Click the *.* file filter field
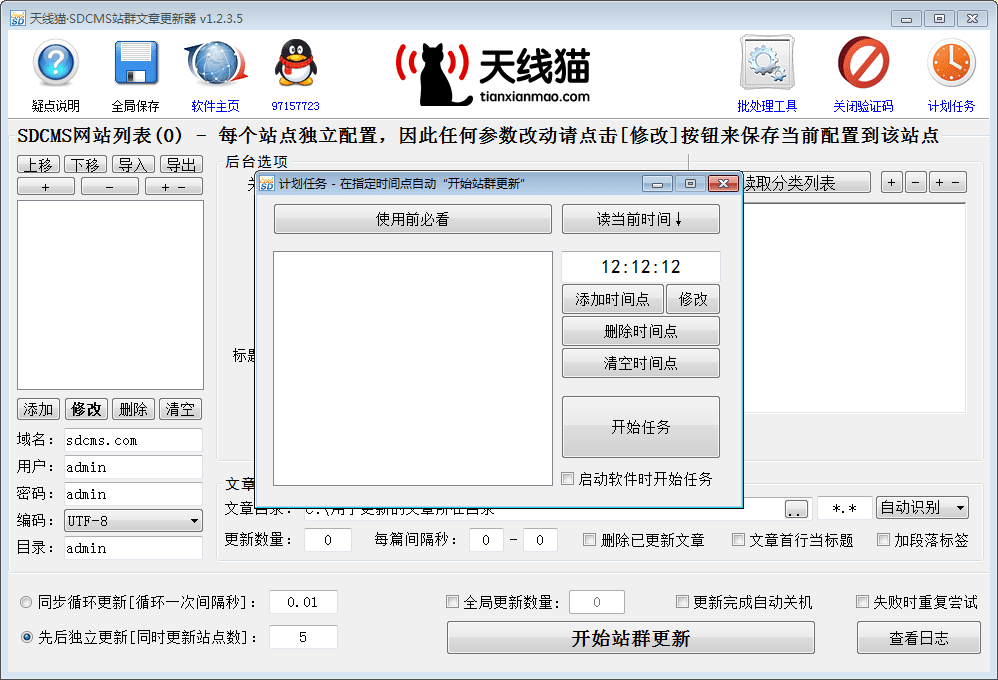998x680 pixels. pos(844,508)
